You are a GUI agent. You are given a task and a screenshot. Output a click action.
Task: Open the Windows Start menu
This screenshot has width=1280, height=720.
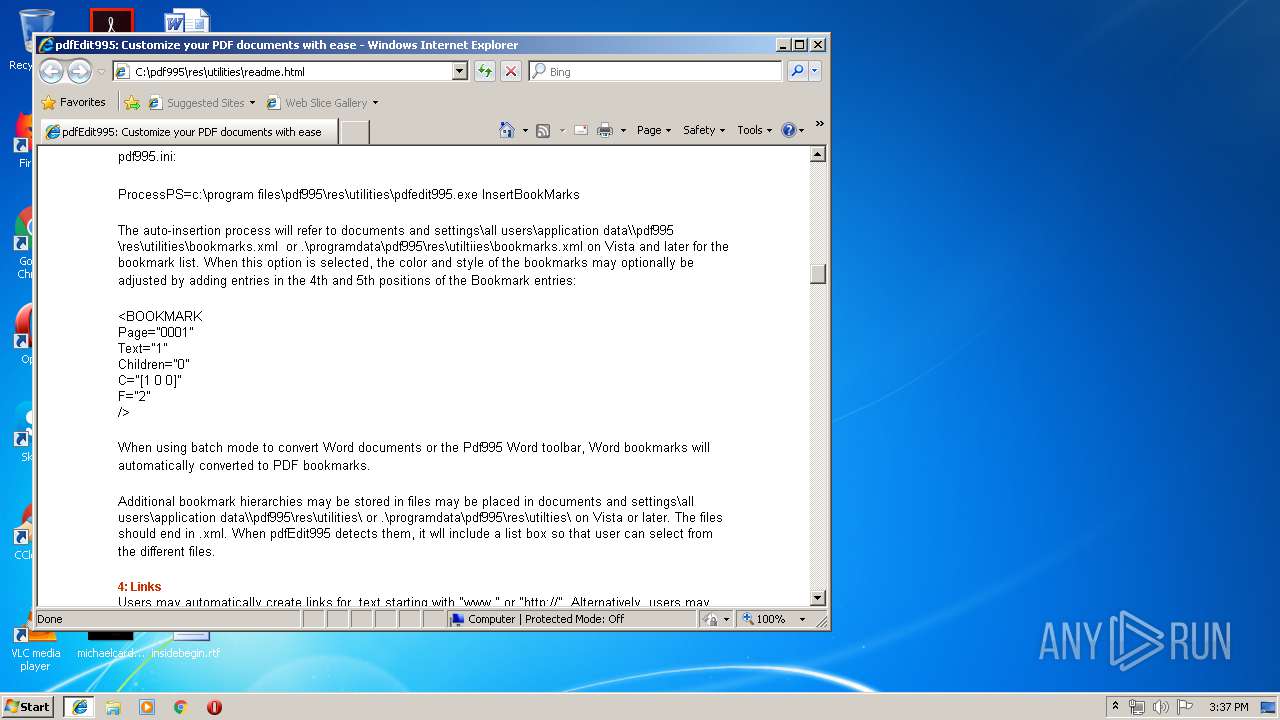[27, 706]
